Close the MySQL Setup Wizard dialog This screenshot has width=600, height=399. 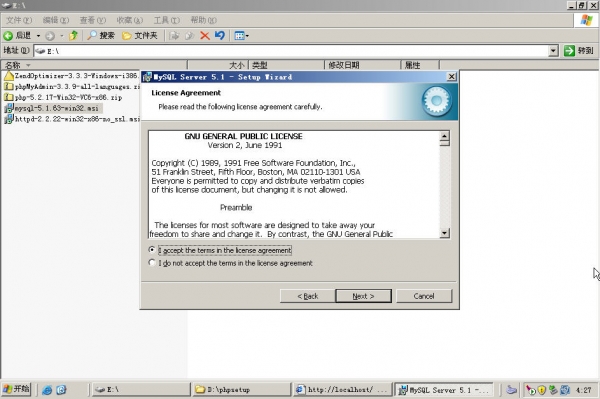tap(452, 77)
